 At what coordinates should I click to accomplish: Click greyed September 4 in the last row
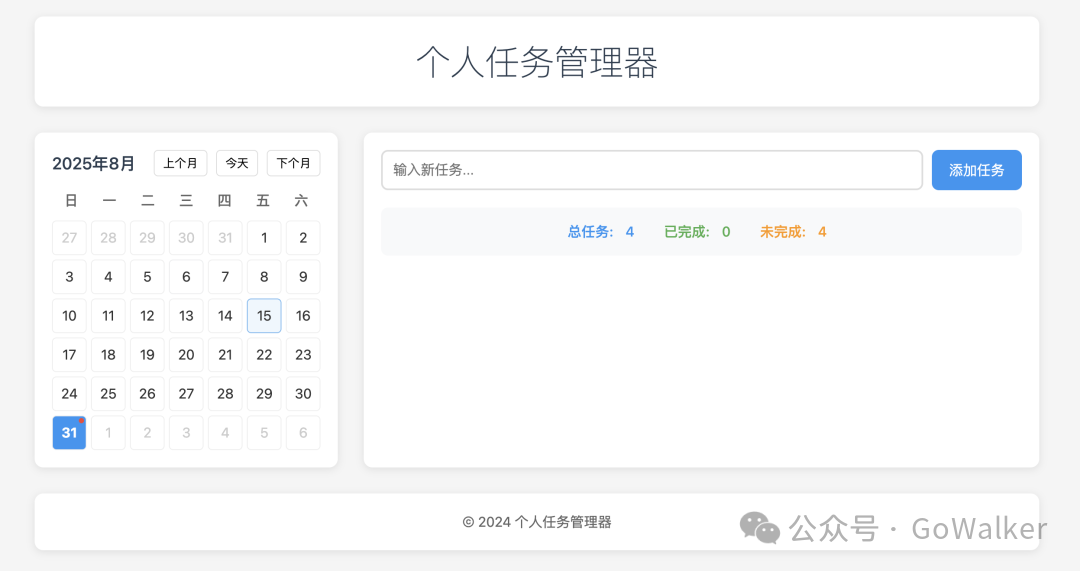tap(225, 433)
